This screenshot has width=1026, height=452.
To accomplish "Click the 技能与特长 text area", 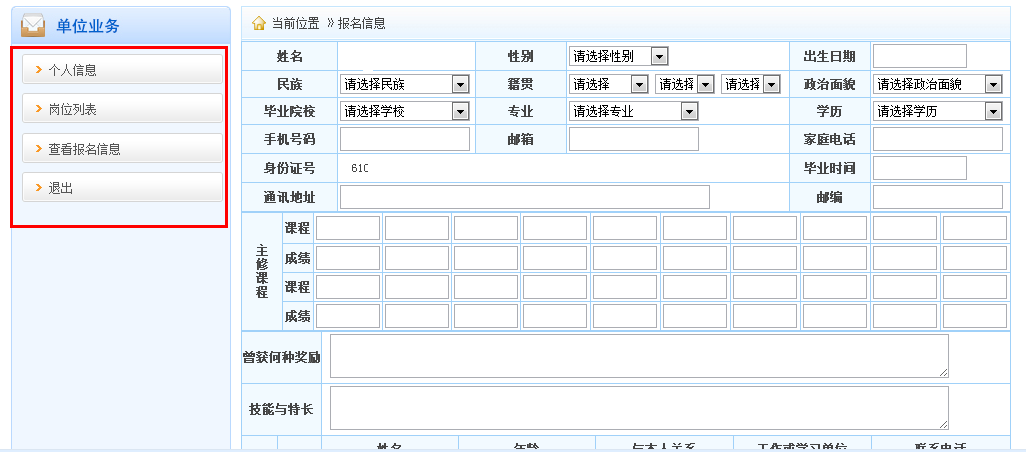I will point(639,408).
